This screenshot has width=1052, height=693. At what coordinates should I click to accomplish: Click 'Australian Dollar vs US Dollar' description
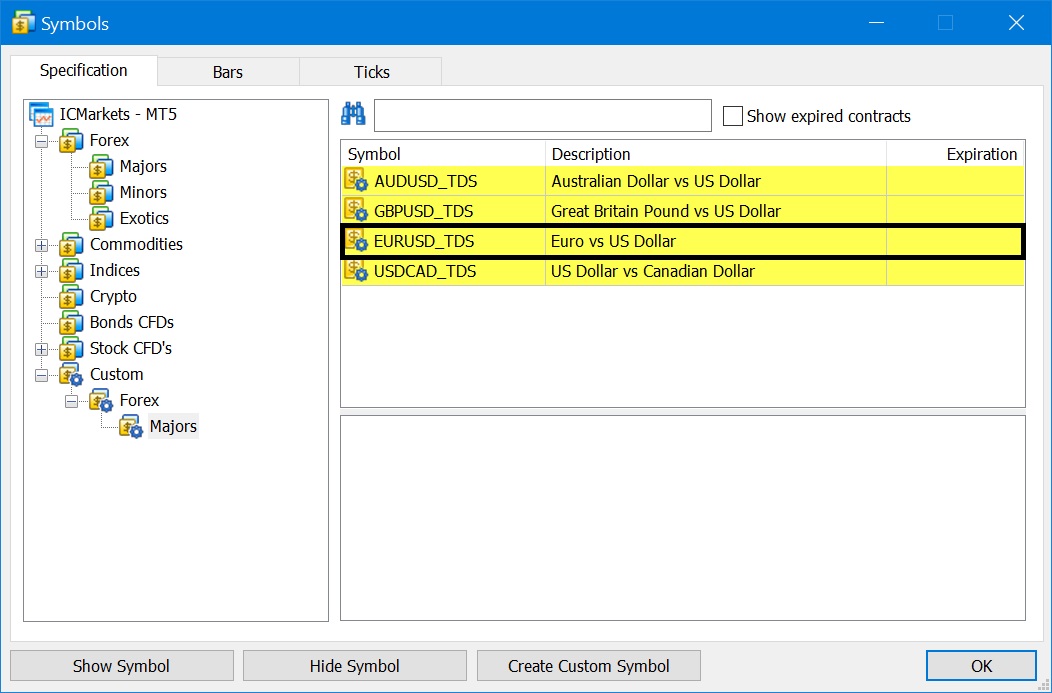pyautogui.click(x=656, y=181)
